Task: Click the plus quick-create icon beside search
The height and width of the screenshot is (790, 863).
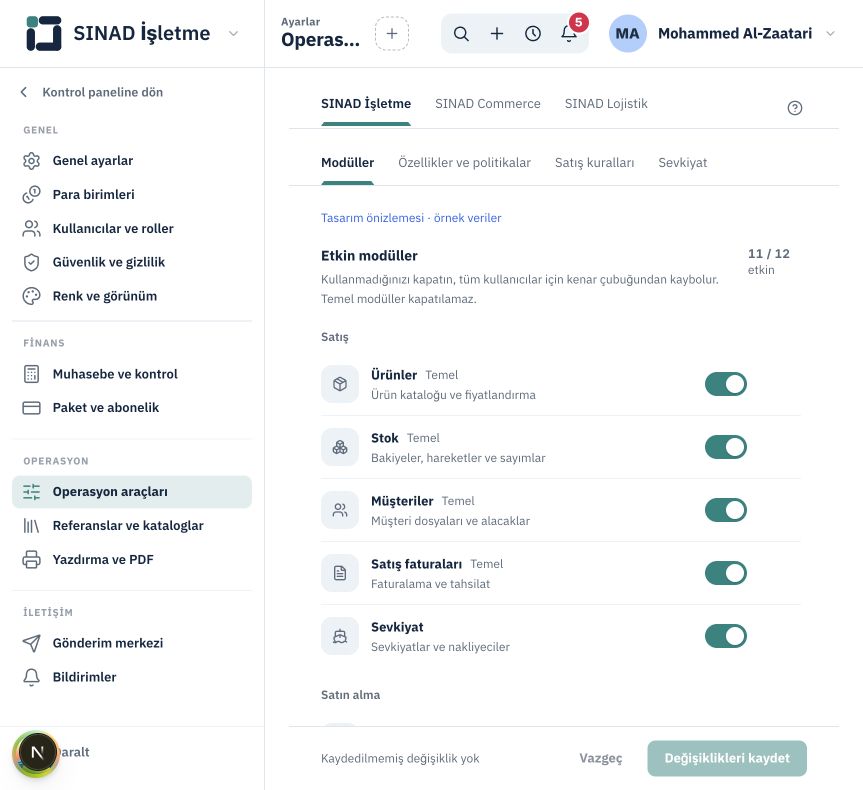Action: coord(497,34)
